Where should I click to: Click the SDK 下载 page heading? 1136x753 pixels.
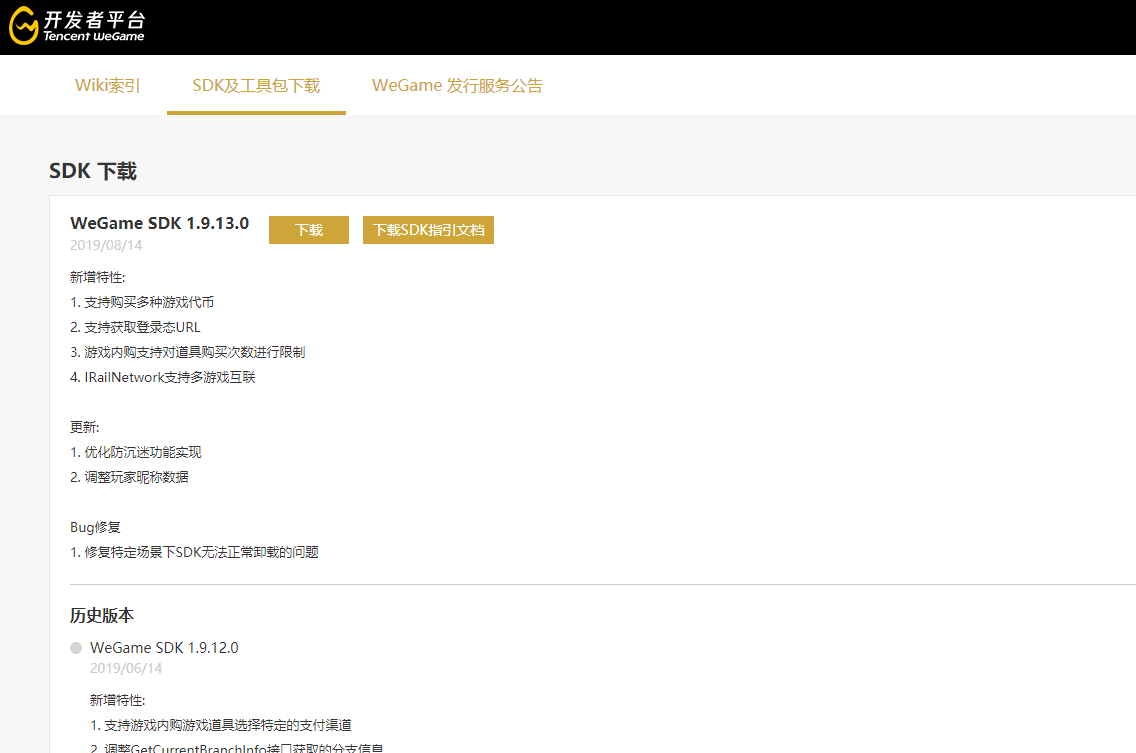(92, 170)
